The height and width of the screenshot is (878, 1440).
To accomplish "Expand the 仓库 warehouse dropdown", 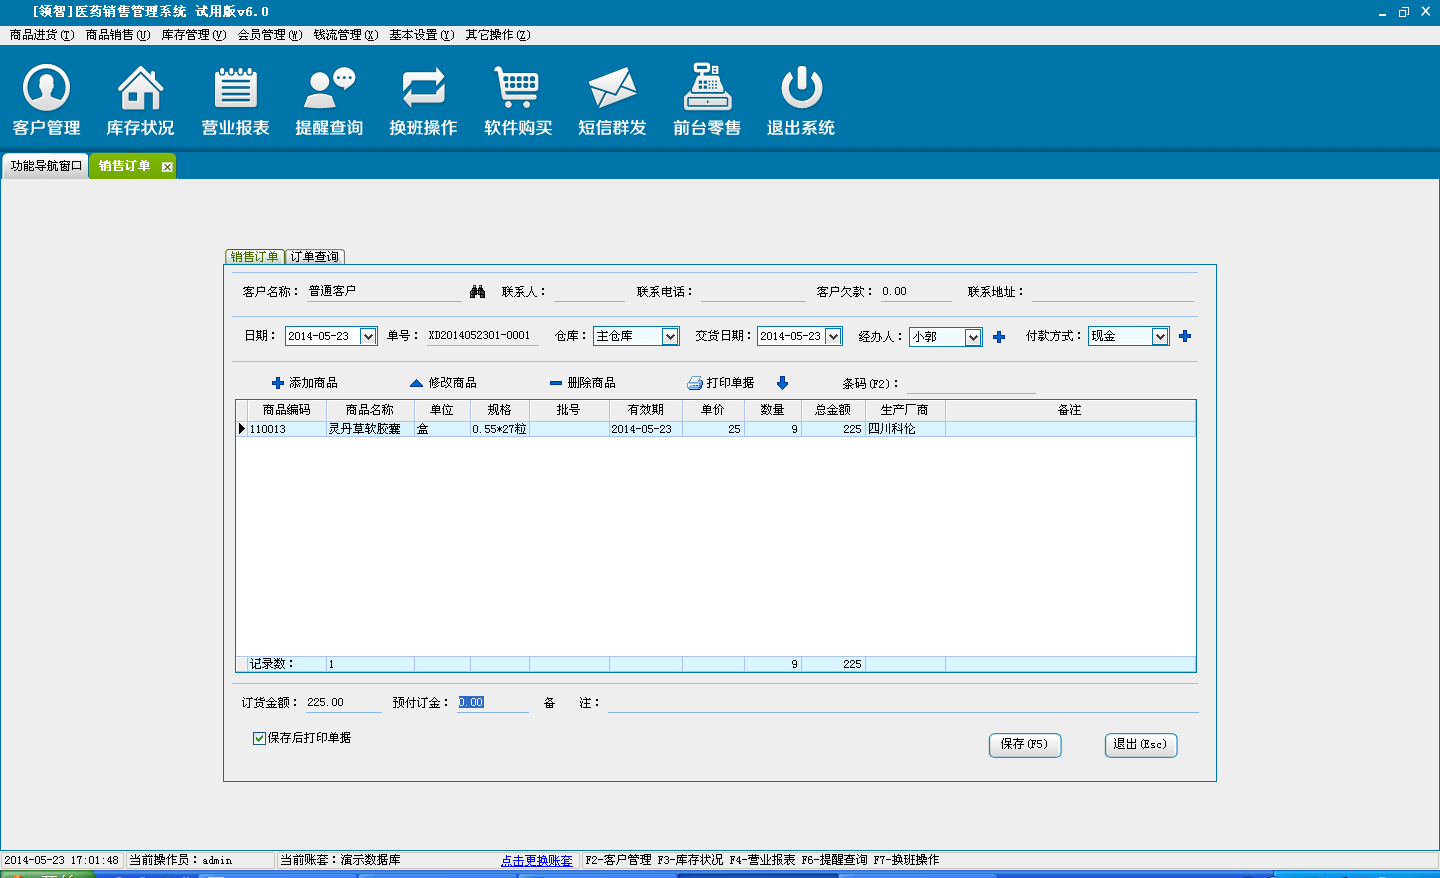I will pos(670,337).
